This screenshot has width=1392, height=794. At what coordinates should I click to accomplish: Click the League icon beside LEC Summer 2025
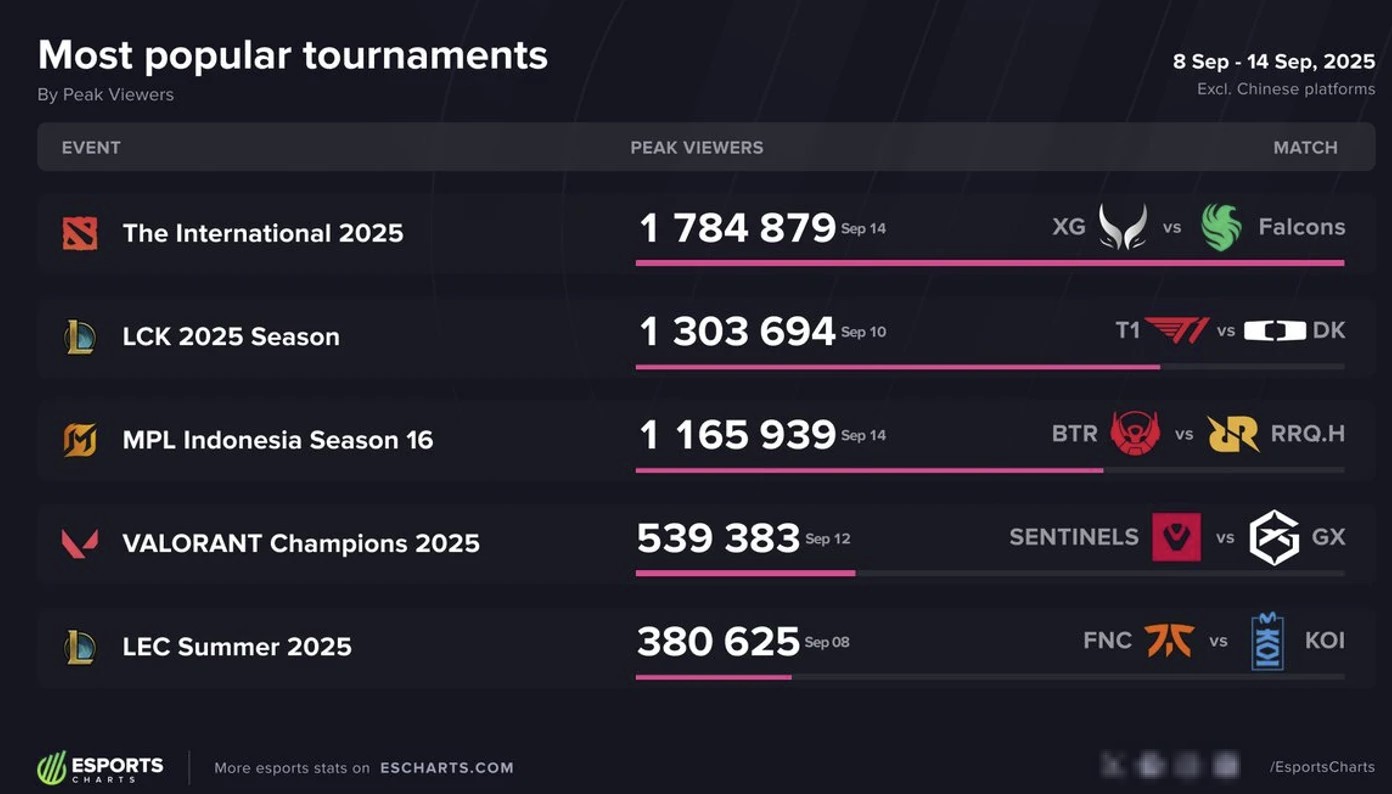point(80,646)
